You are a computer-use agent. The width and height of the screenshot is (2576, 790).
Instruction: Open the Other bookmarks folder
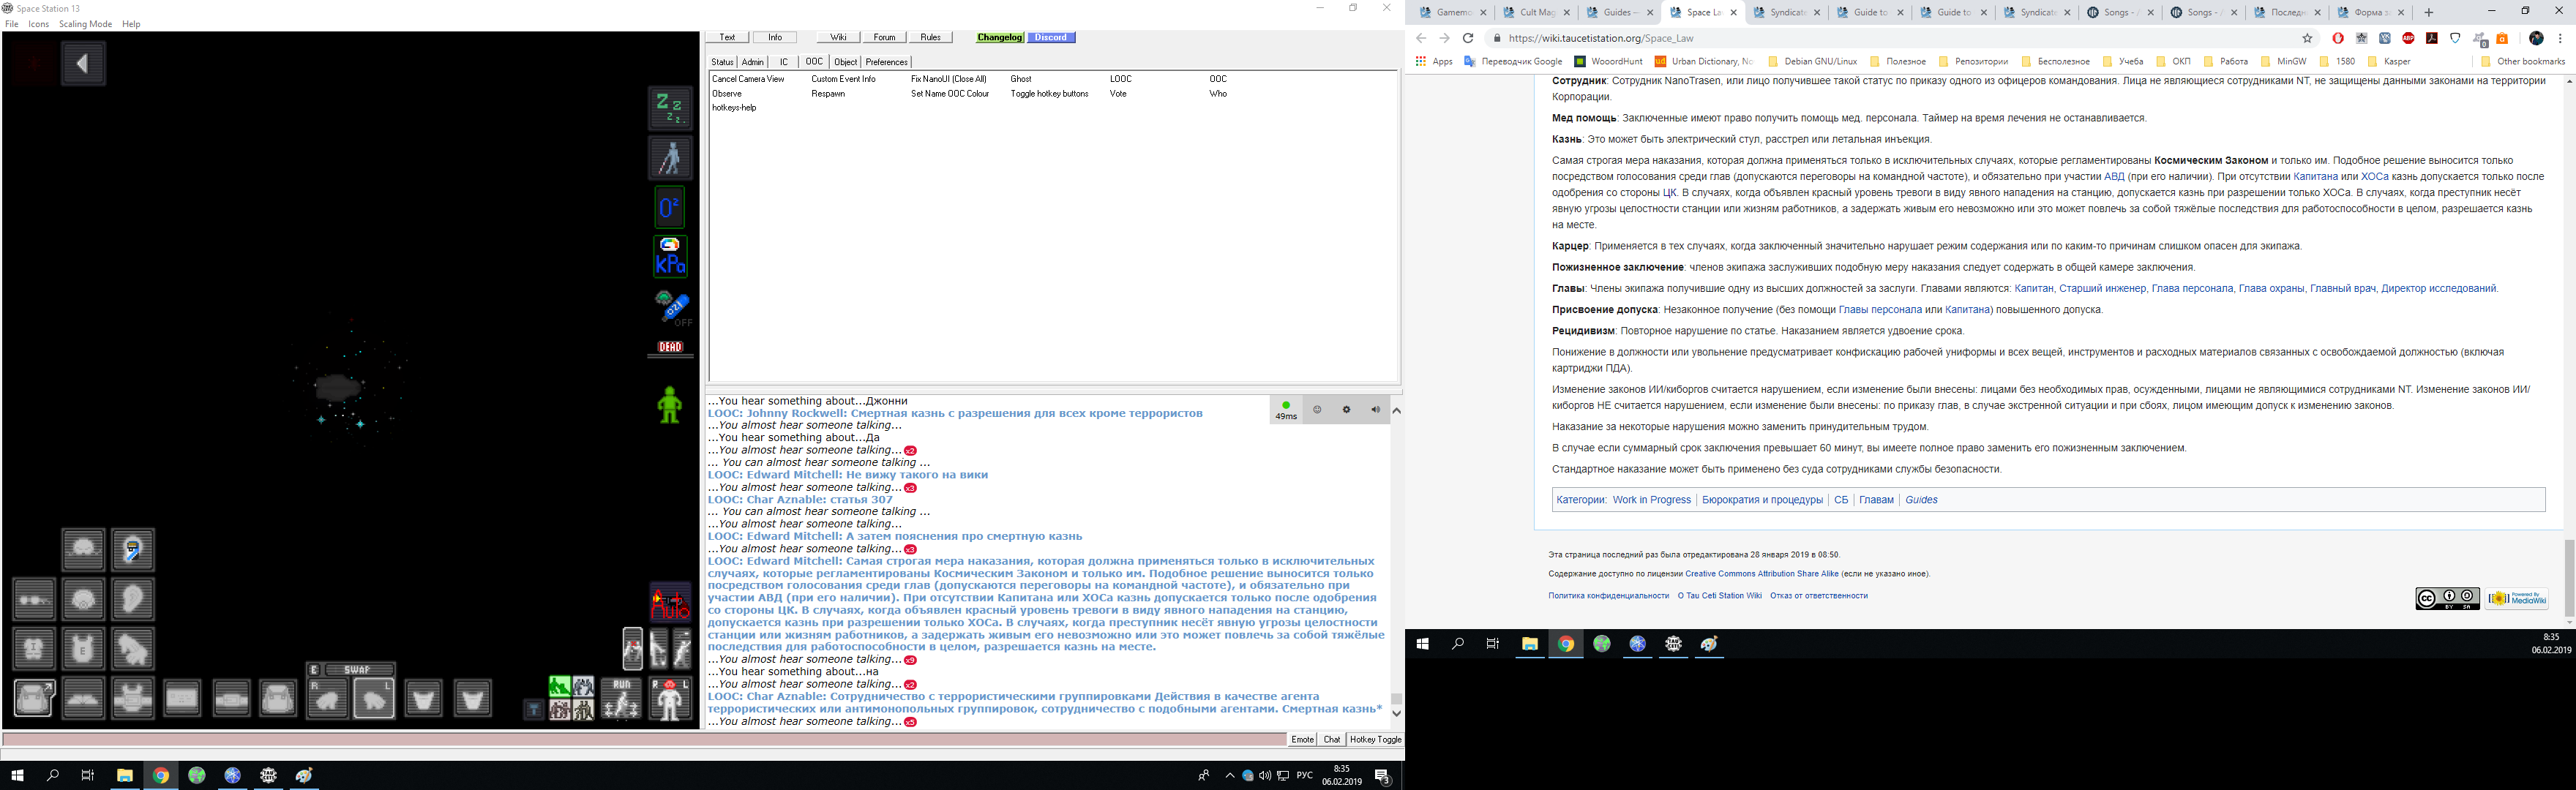(x=2523, y=61)
